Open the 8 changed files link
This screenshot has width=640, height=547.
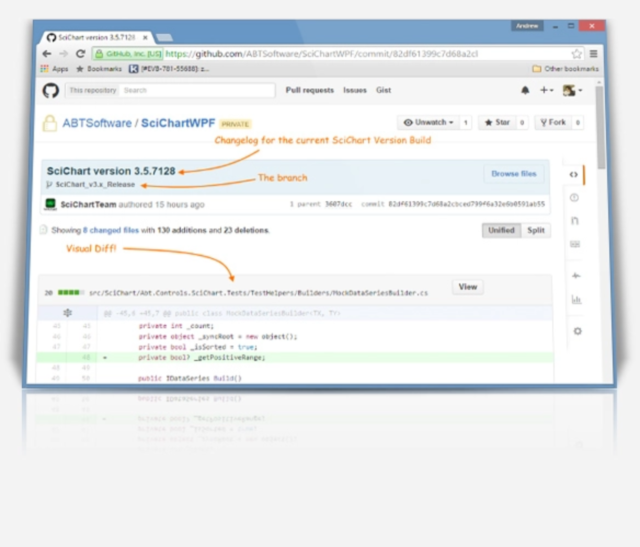pos(112,230)
